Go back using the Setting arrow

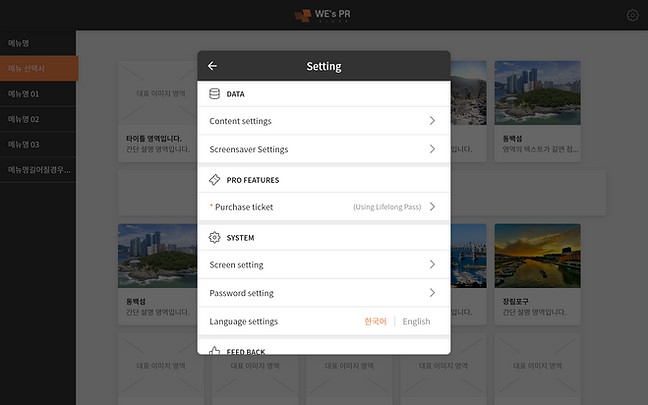[x=212, y=66]
